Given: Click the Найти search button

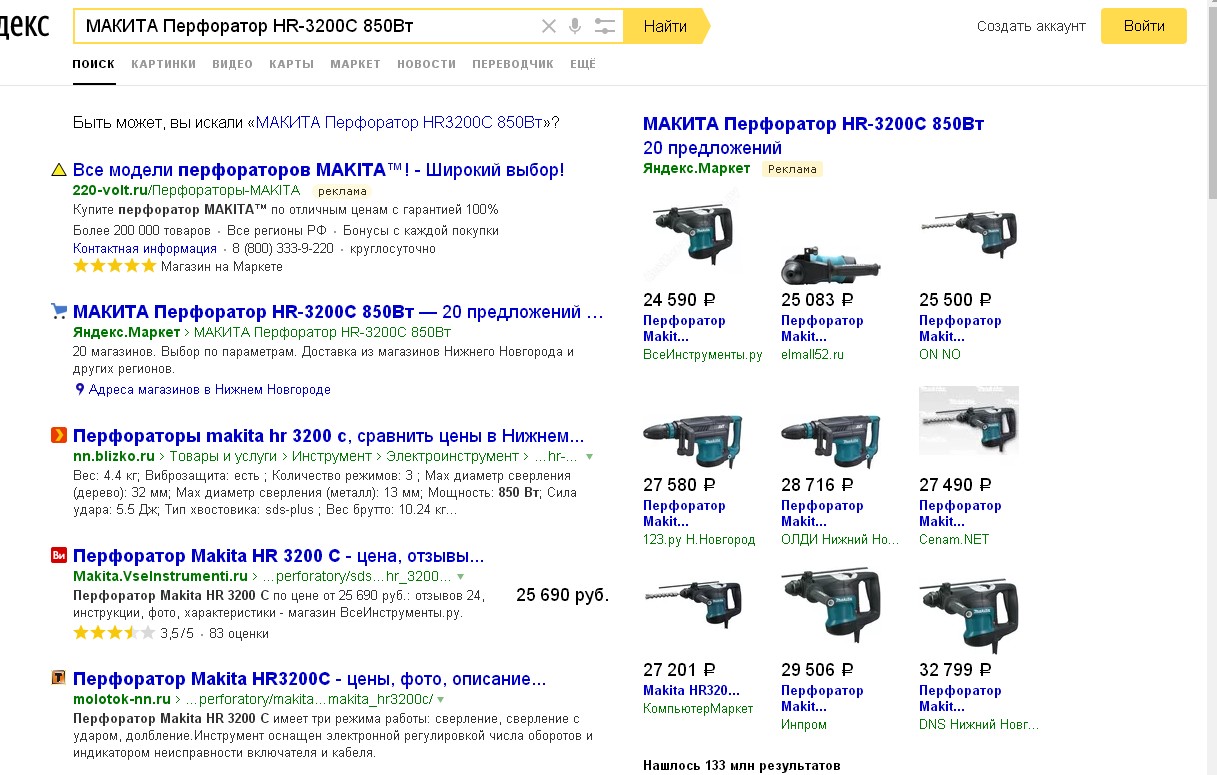Looking at the screenshot, I should tap(665, 26).
